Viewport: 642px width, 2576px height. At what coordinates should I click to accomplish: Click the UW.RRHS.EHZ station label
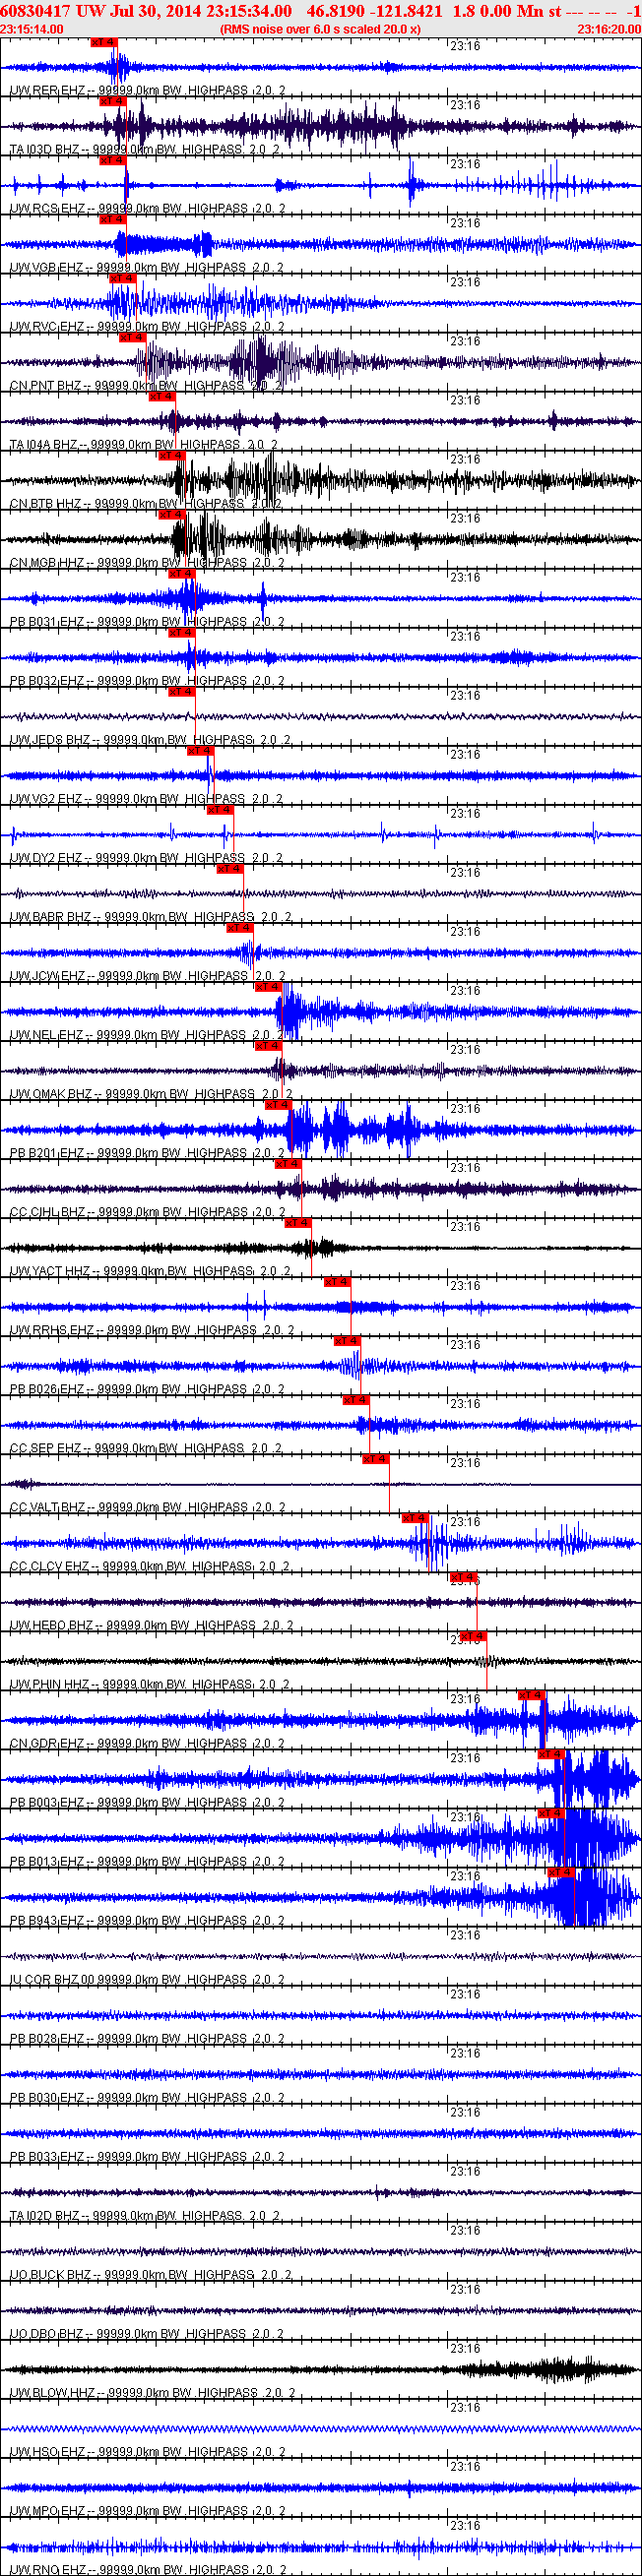(152, 1329)
